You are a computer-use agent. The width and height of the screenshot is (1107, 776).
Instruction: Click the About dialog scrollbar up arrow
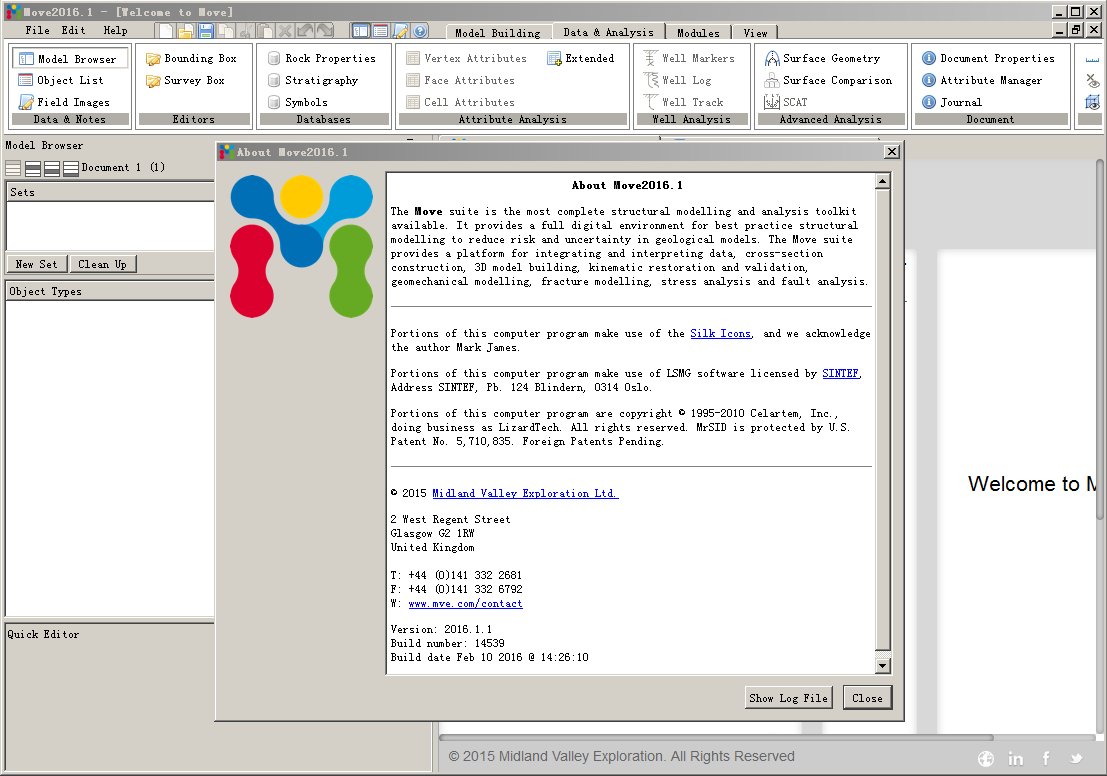(882, 181)
